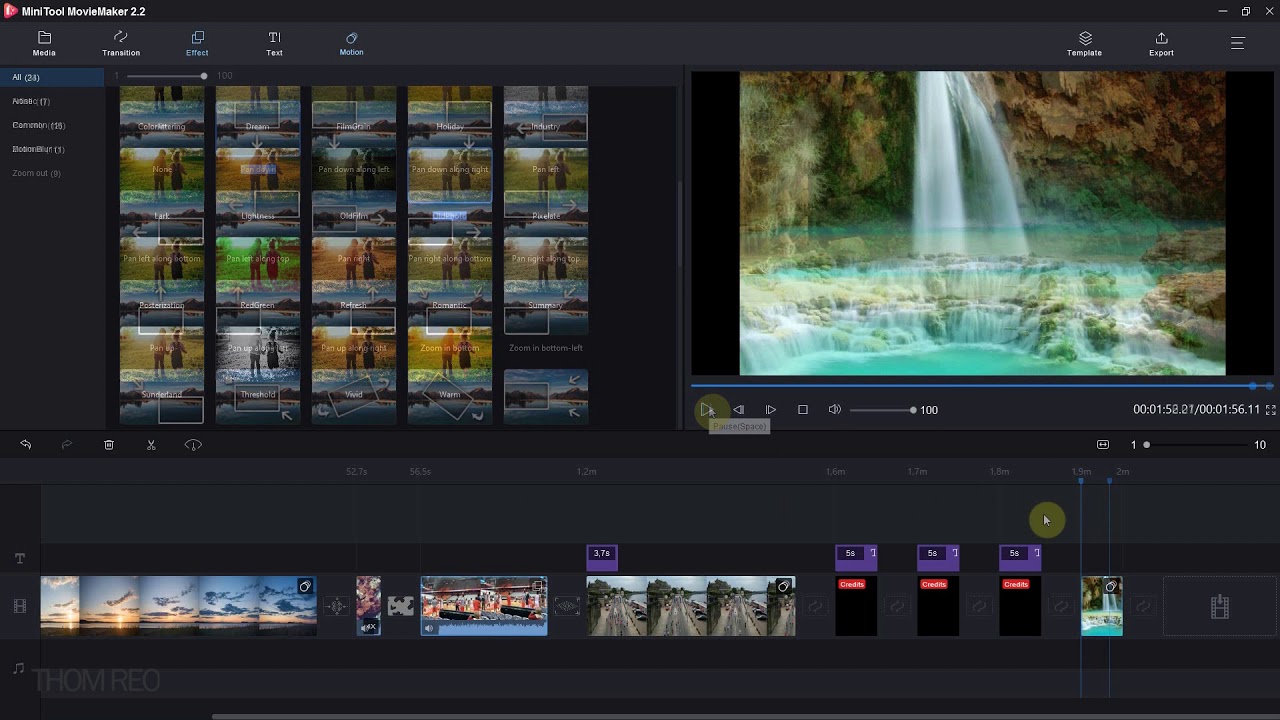Select the first 5s text clip
This screenshot has height=720, width=1280.
856,559
